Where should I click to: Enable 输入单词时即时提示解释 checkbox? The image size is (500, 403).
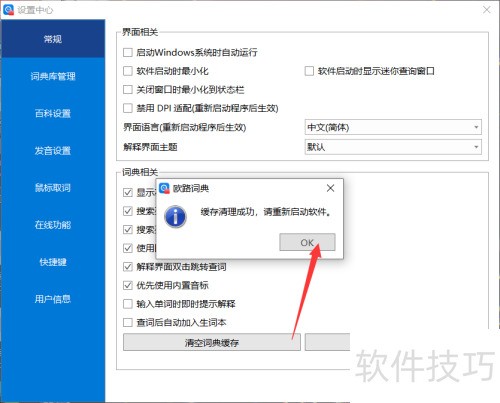(128, 304)
